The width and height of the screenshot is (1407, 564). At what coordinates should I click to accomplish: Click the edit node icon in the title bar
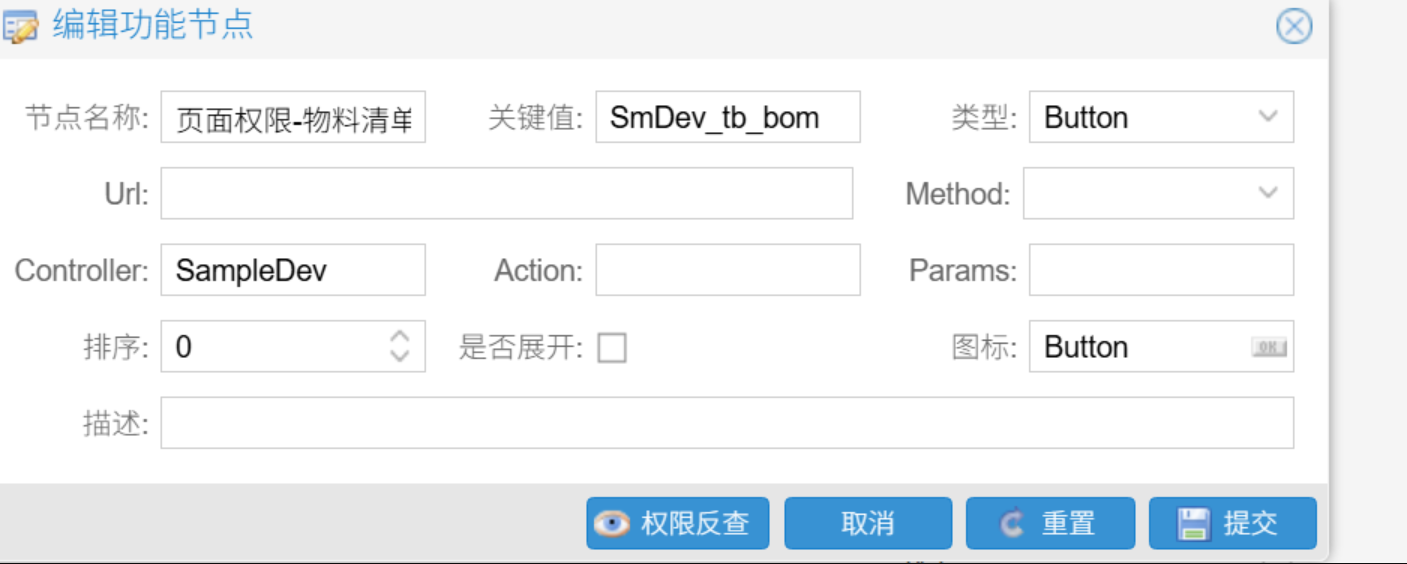tap(21, 26)
